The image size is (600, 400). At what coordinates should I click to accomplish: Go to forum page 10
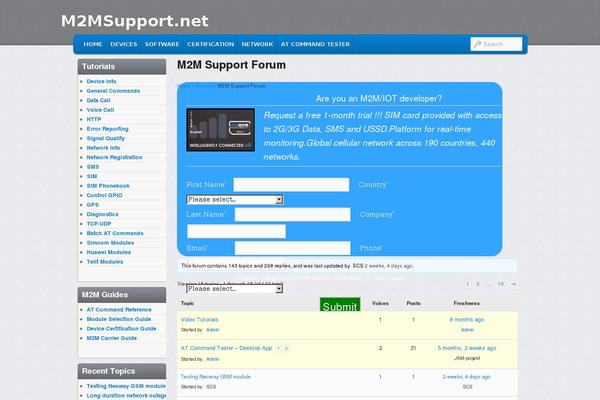click(501, 284)
